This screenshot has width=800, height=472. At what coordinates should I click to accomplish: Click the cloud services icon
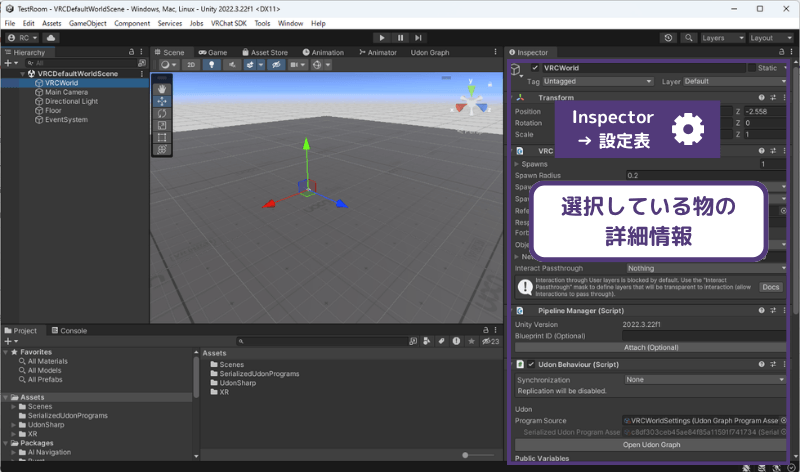(x=51, y=38)
